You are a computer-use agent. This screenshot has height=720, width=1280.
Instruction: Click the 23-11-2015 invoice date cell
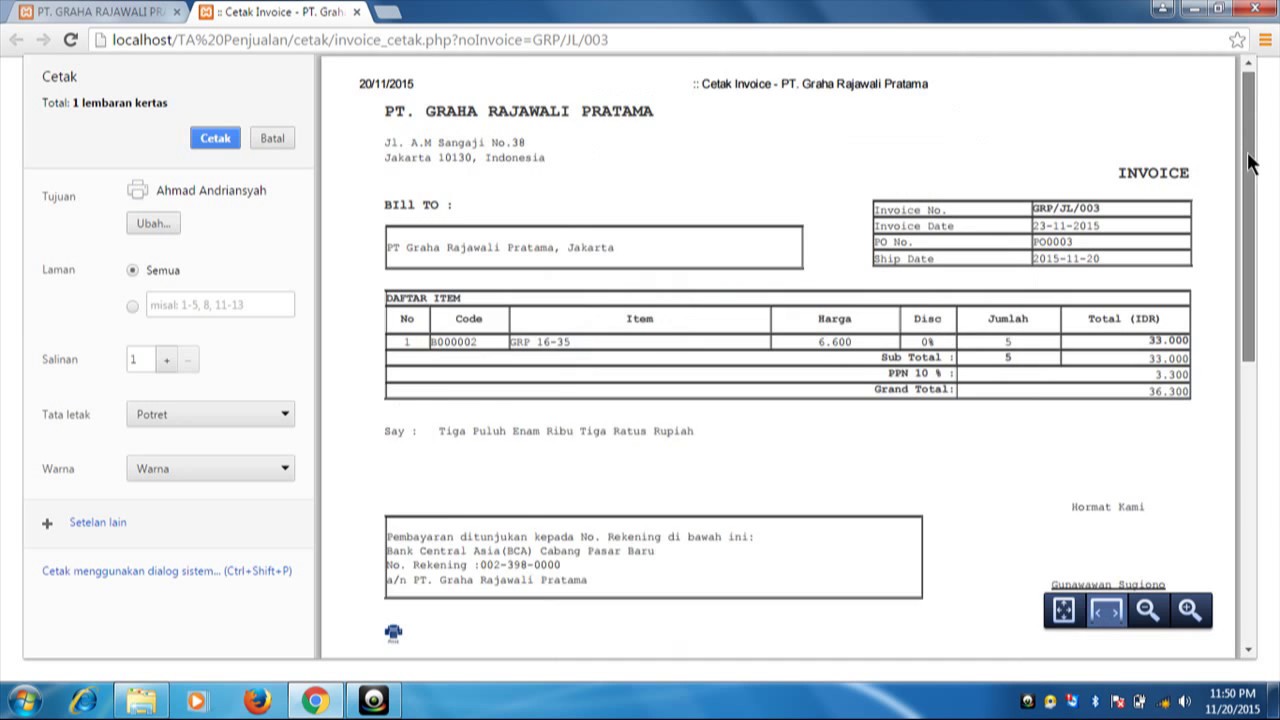(1111, 226)
